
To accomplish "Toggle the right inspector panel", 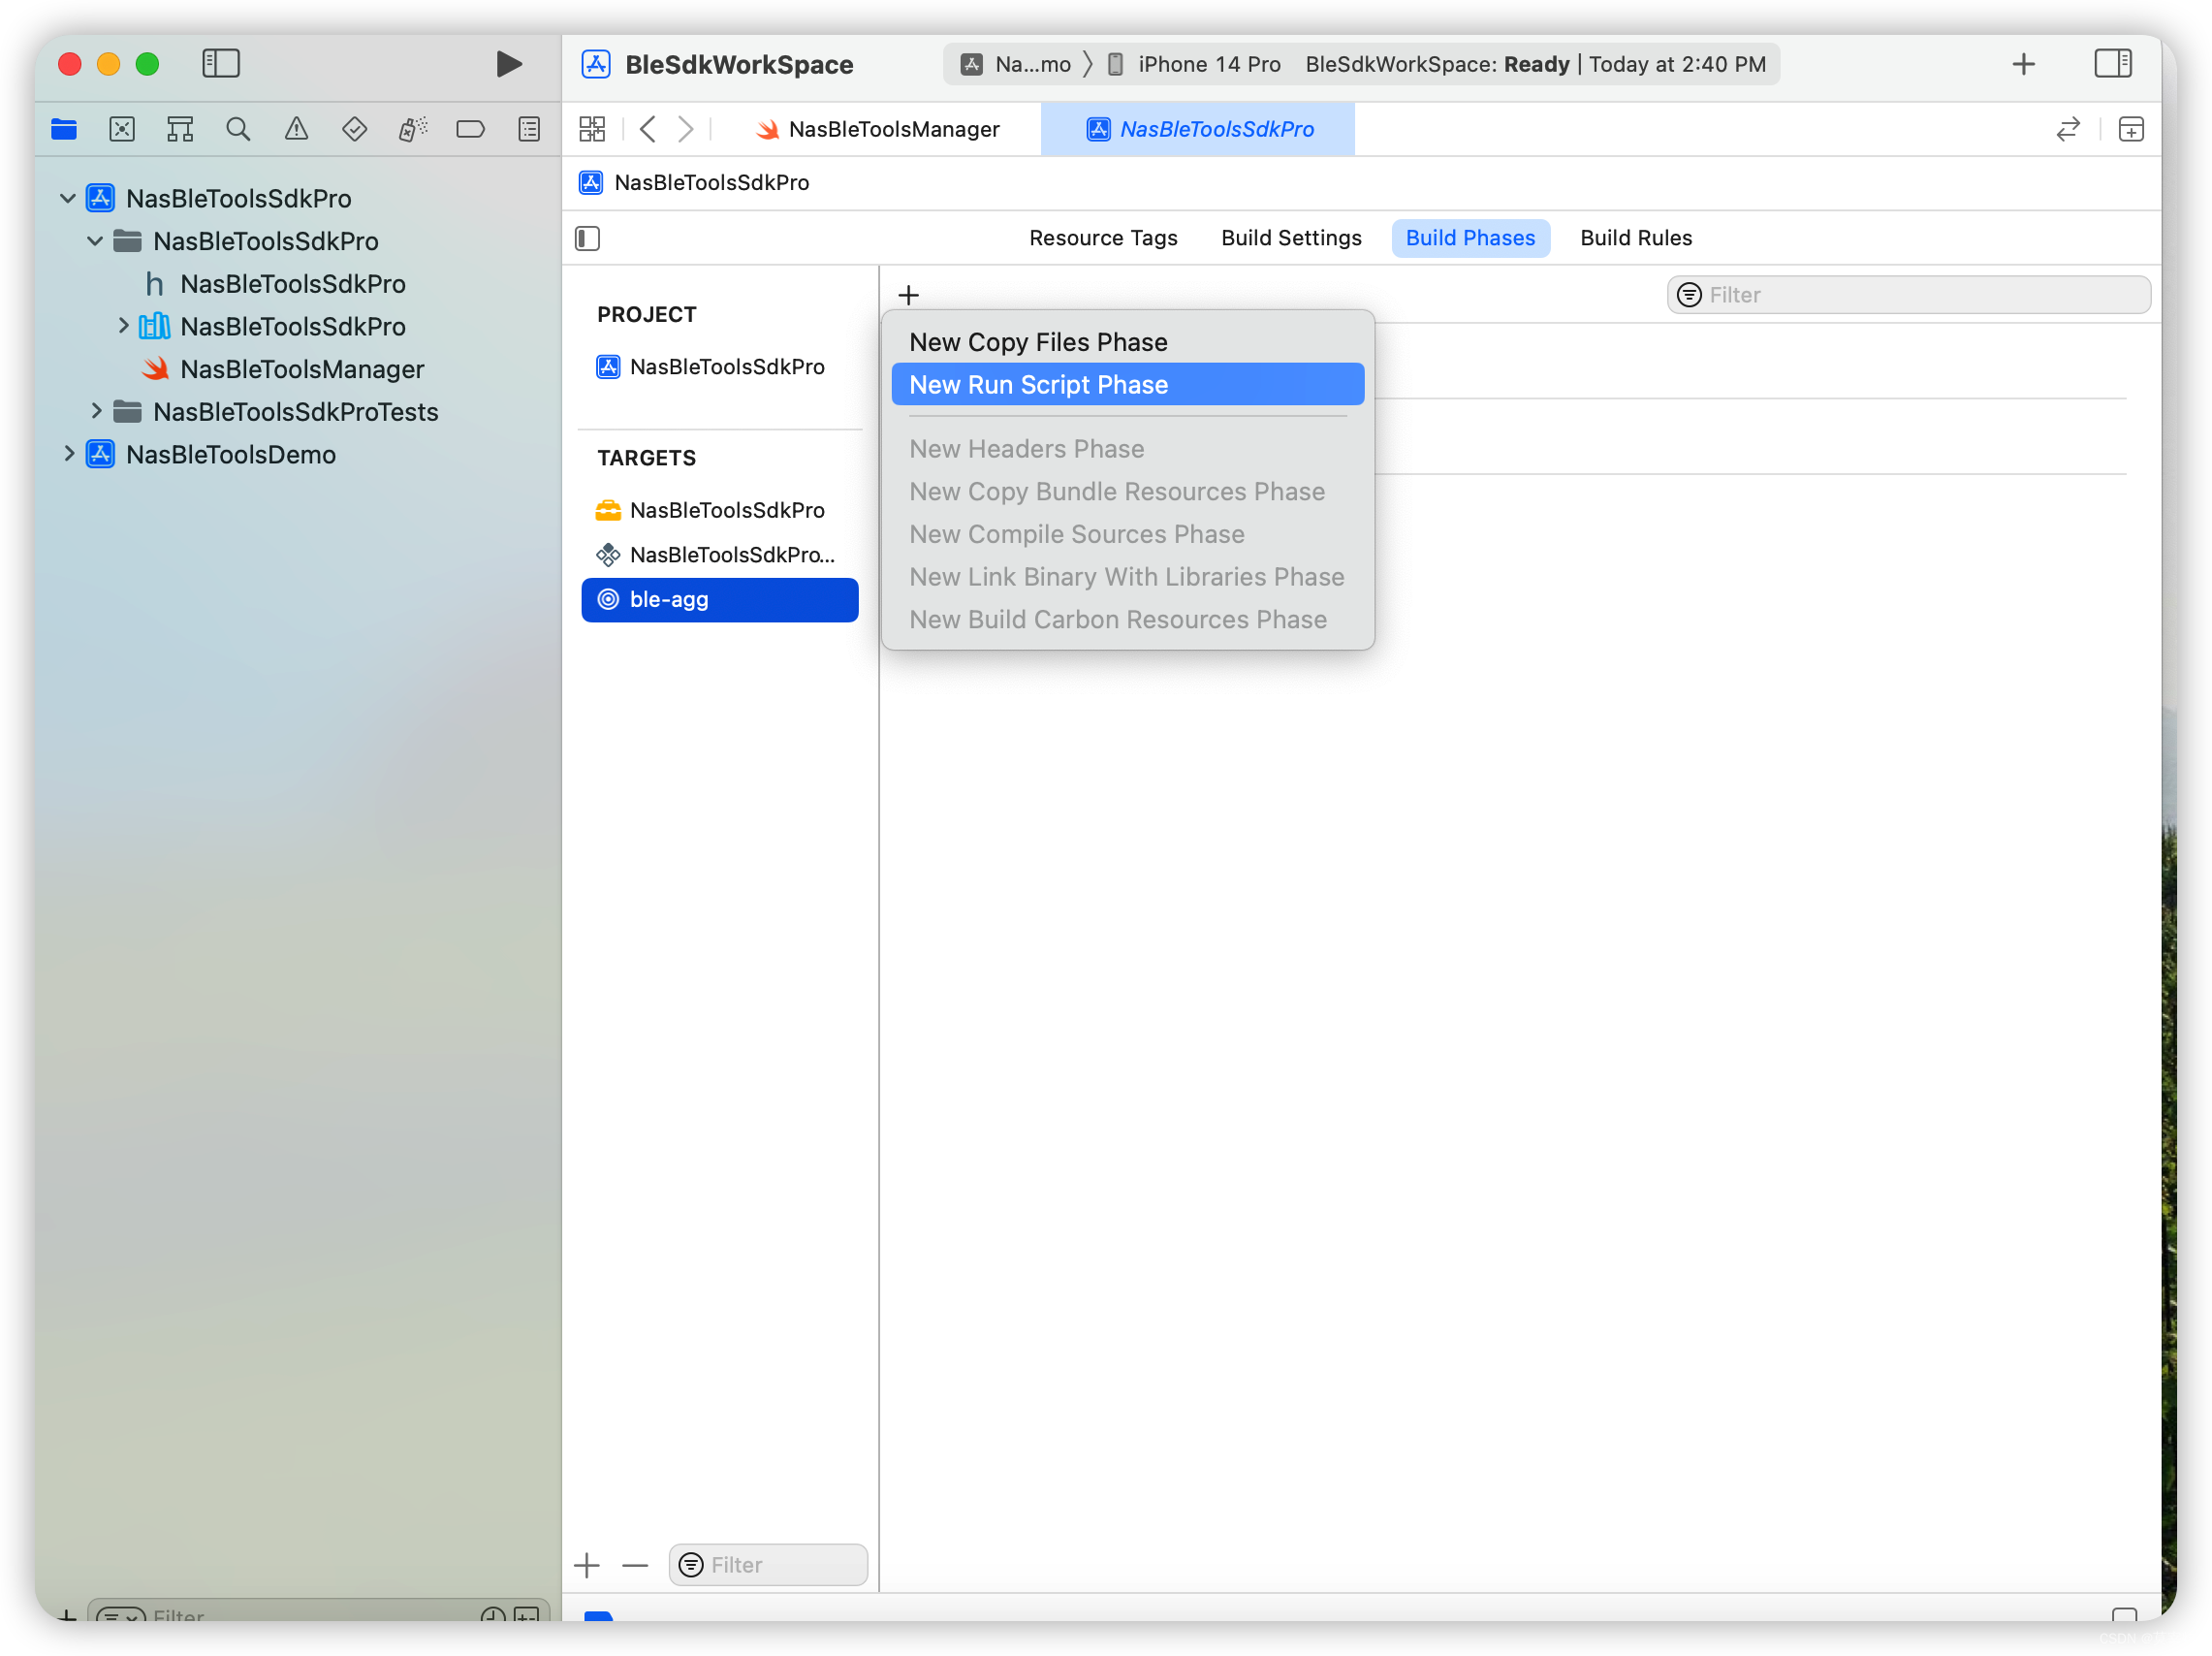I will (2113, 64).
